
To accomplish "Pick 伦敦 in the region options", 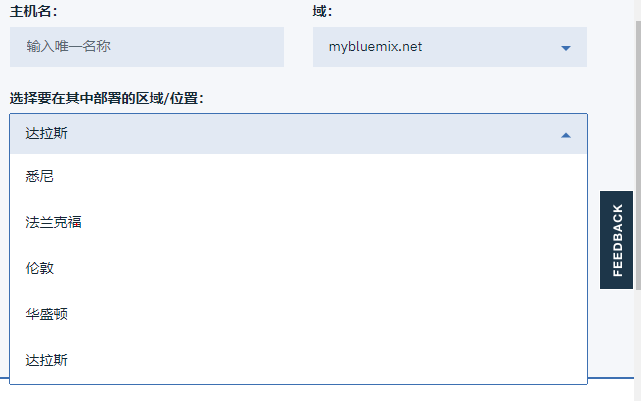I will [x=298, y=268].
